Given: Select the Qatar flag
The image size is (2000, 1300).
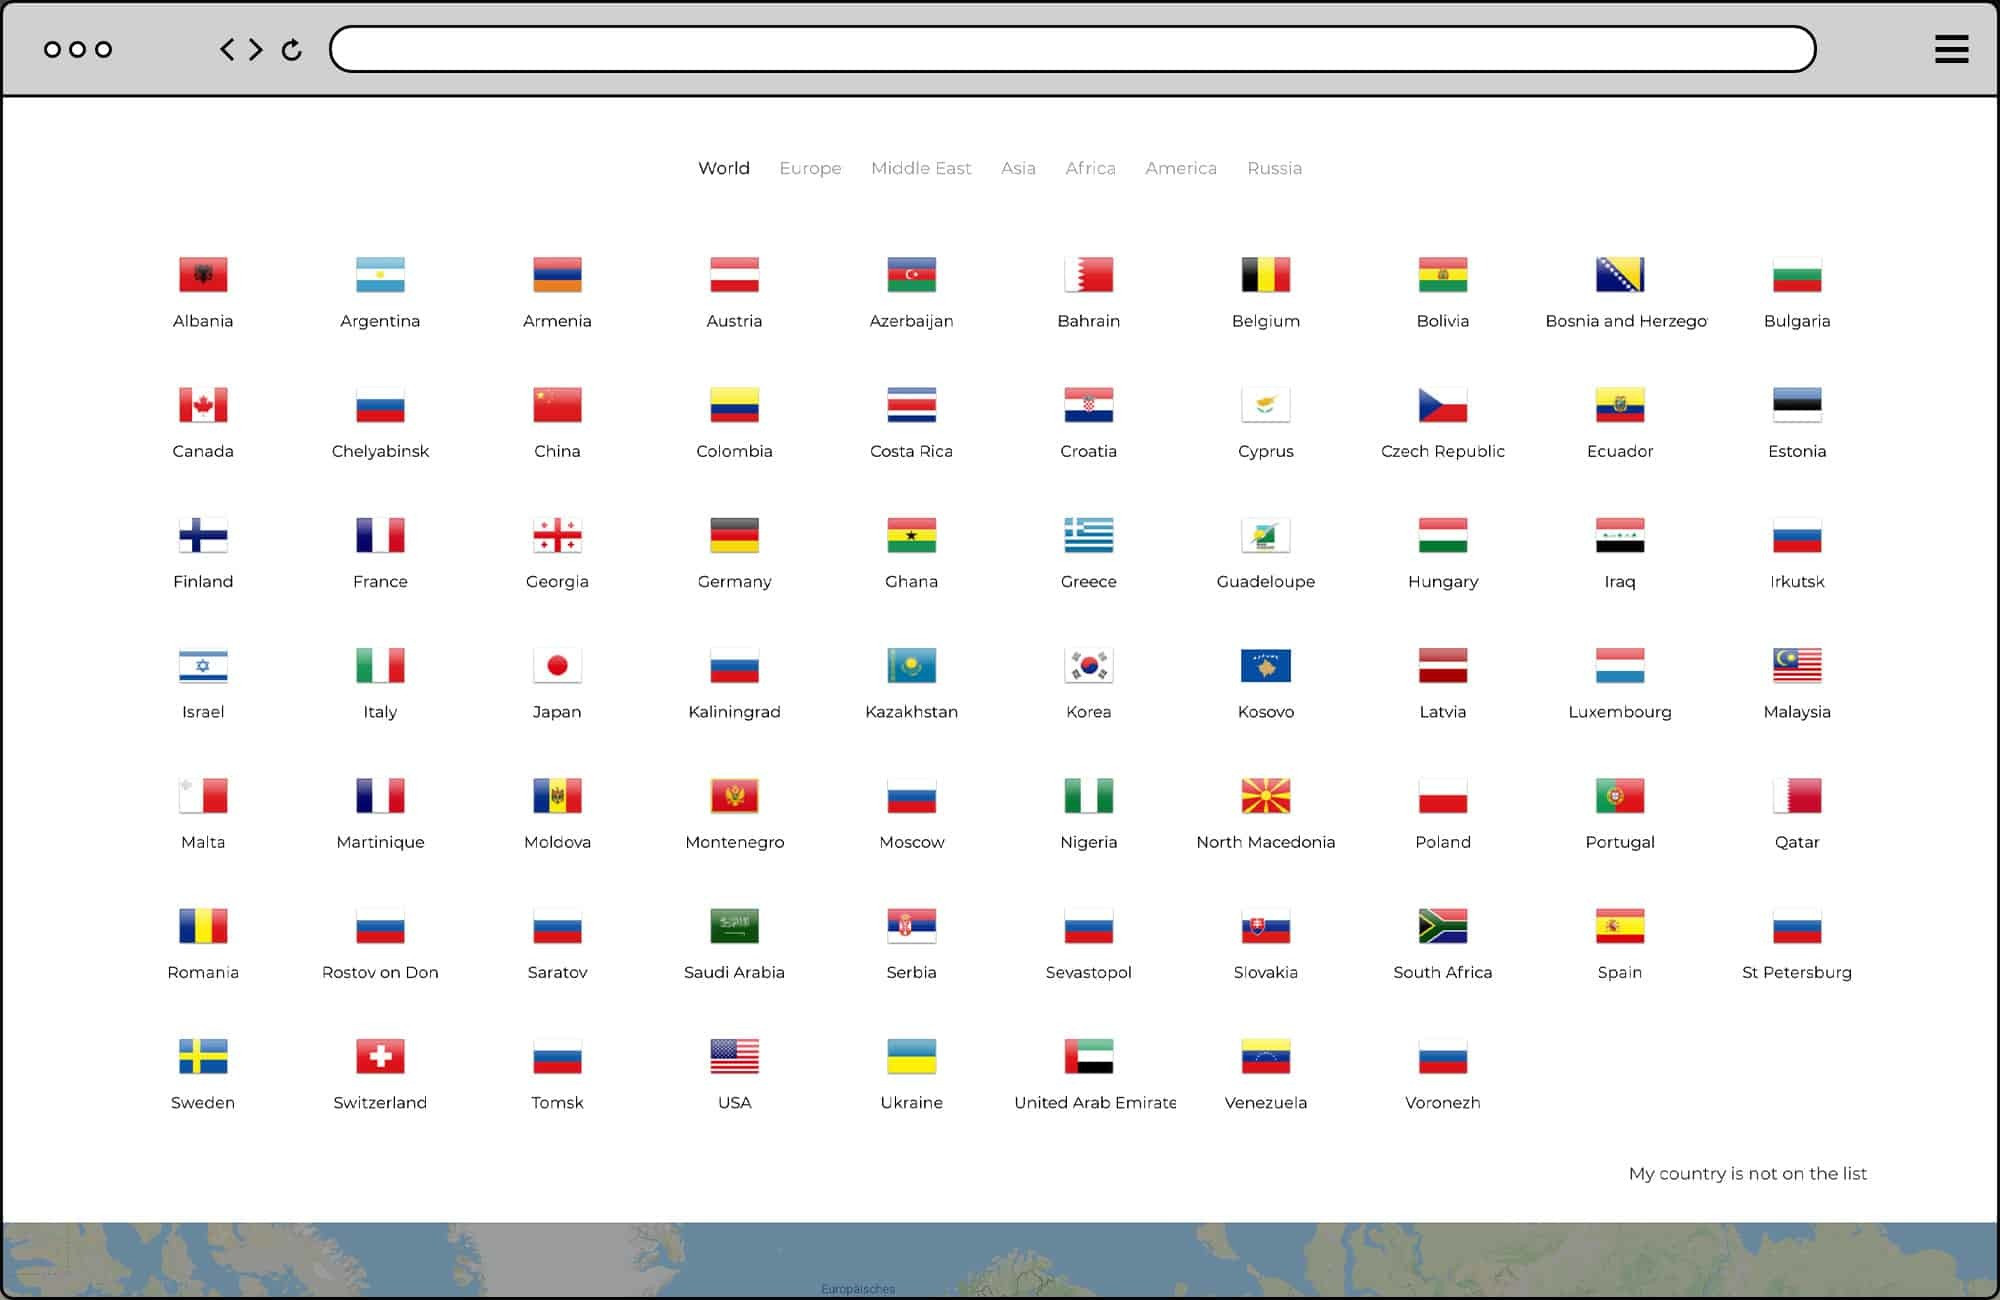Looking at the screenshot, I should click(x=1797, y=796).
